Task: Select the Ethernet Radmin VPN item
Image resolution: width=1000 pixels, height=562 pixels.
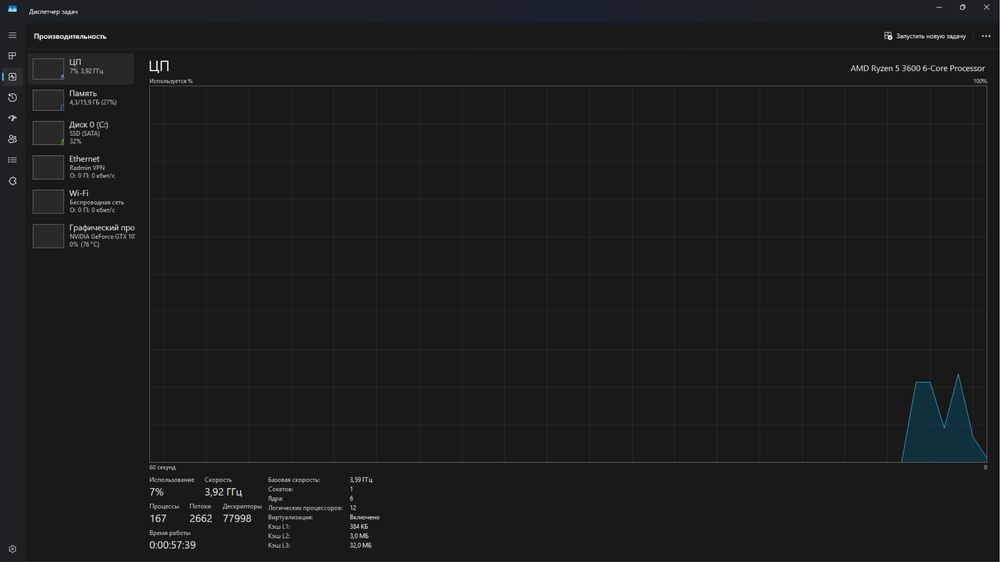Action: 80,167
